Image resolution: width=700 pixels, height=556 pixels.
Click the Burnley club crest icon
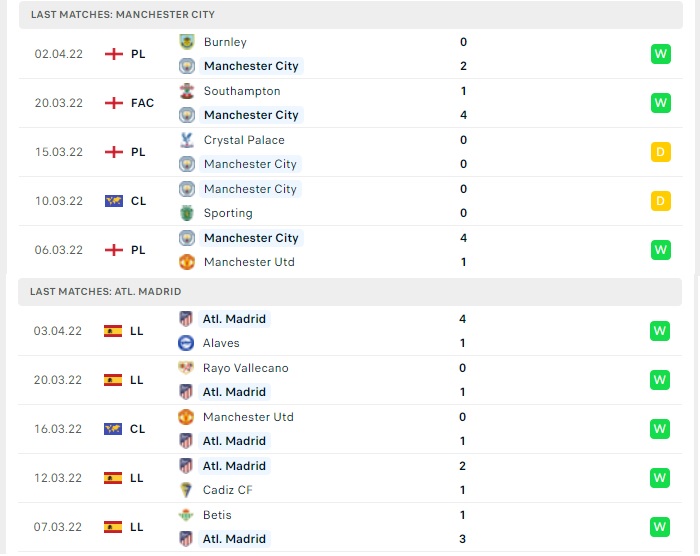click(187, 42)
